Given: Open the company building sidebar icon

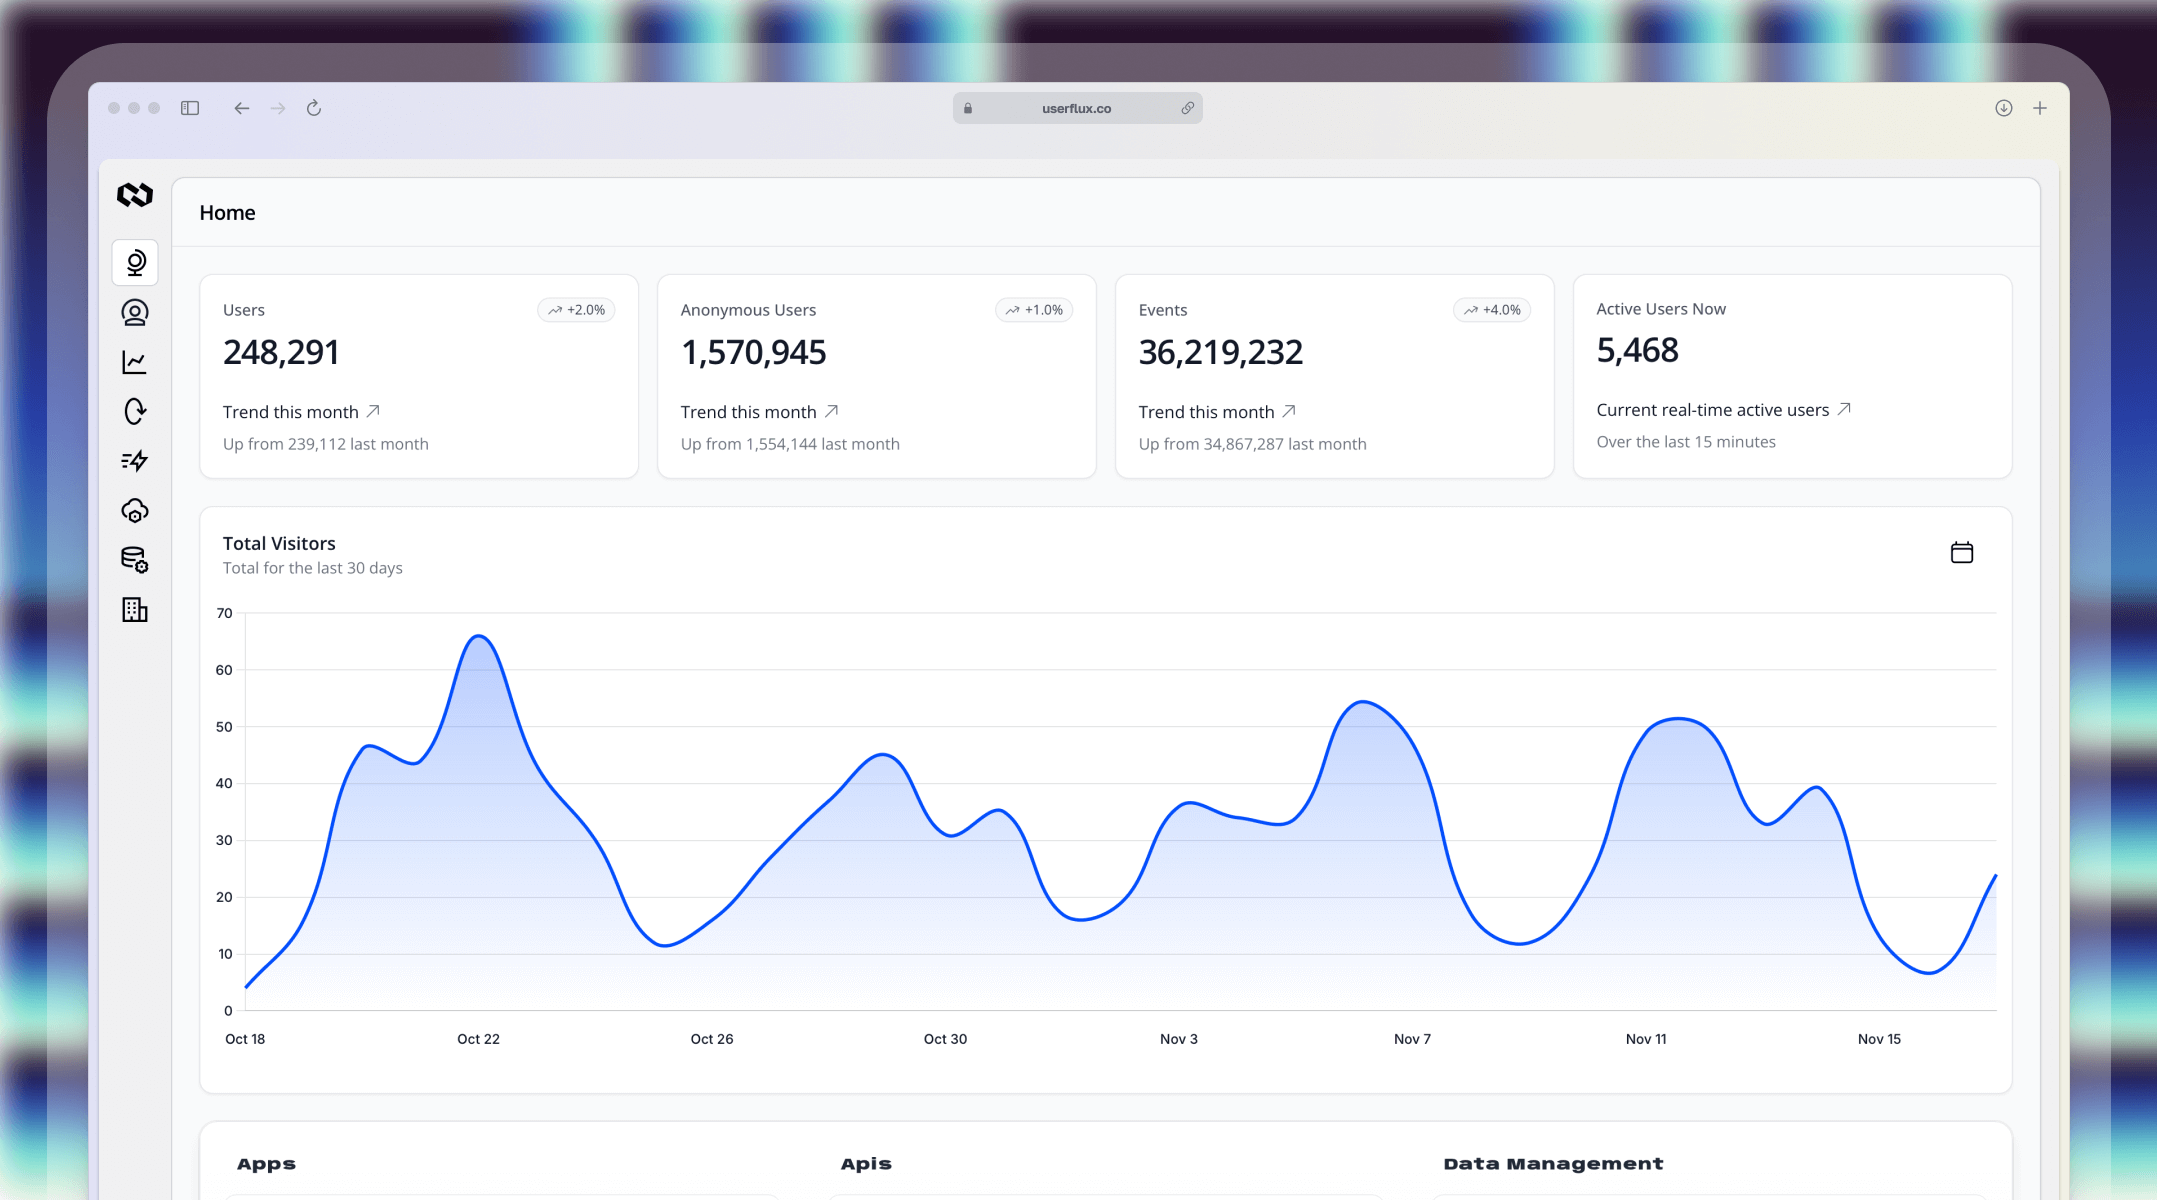Looking at the screenshot, I should click(x=135, y=610).
